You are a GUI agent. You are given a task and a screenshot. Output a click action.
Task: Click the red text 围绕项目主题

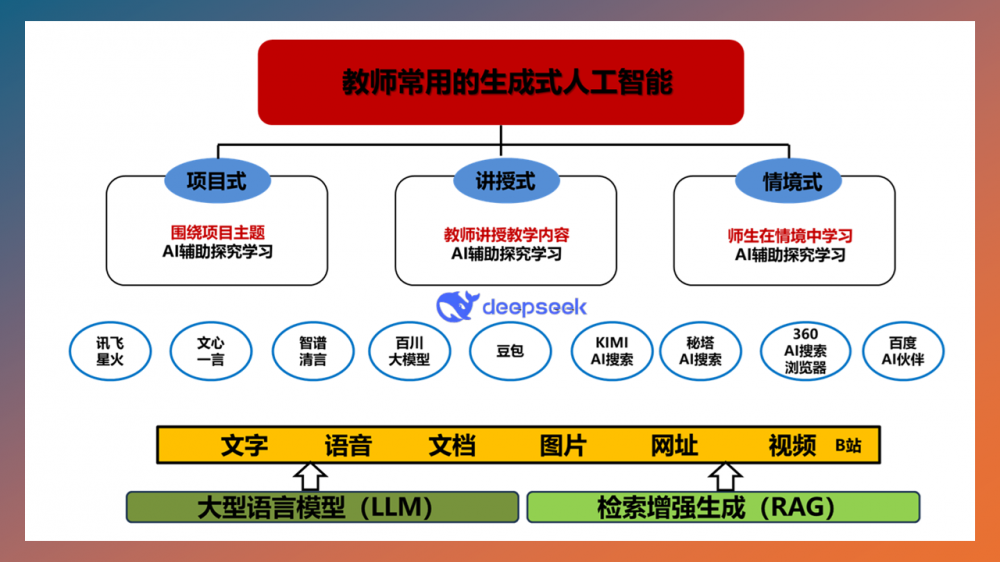click(217, 233)
